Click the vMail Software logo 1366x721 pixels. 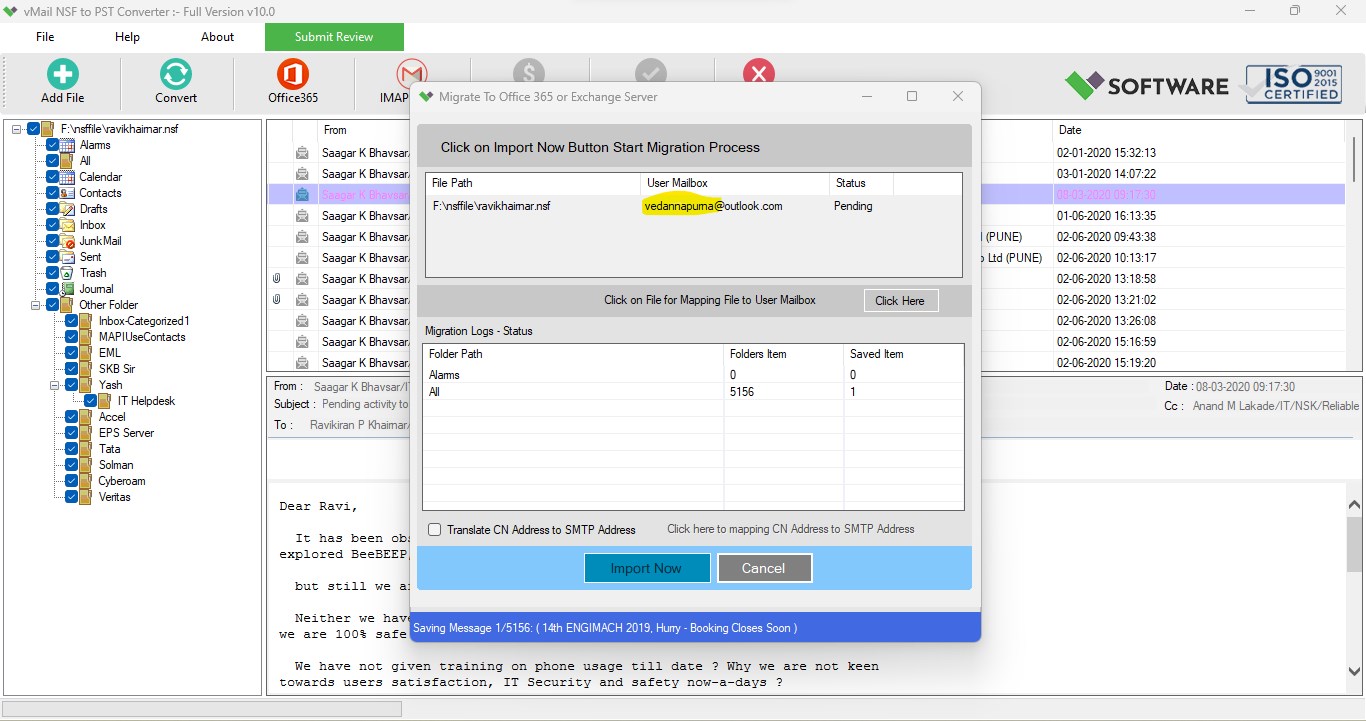(1147, 85)
